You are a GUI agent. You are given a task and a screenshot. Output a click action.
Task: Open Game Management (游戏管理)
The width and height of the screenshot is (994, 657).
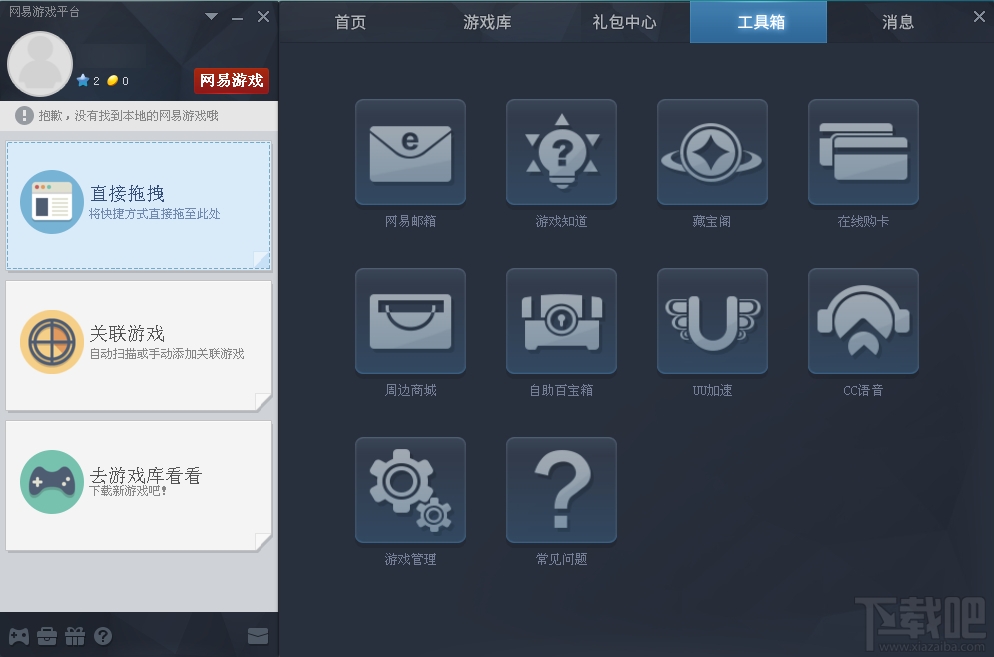pyautogui.click(x=410, y=489)
